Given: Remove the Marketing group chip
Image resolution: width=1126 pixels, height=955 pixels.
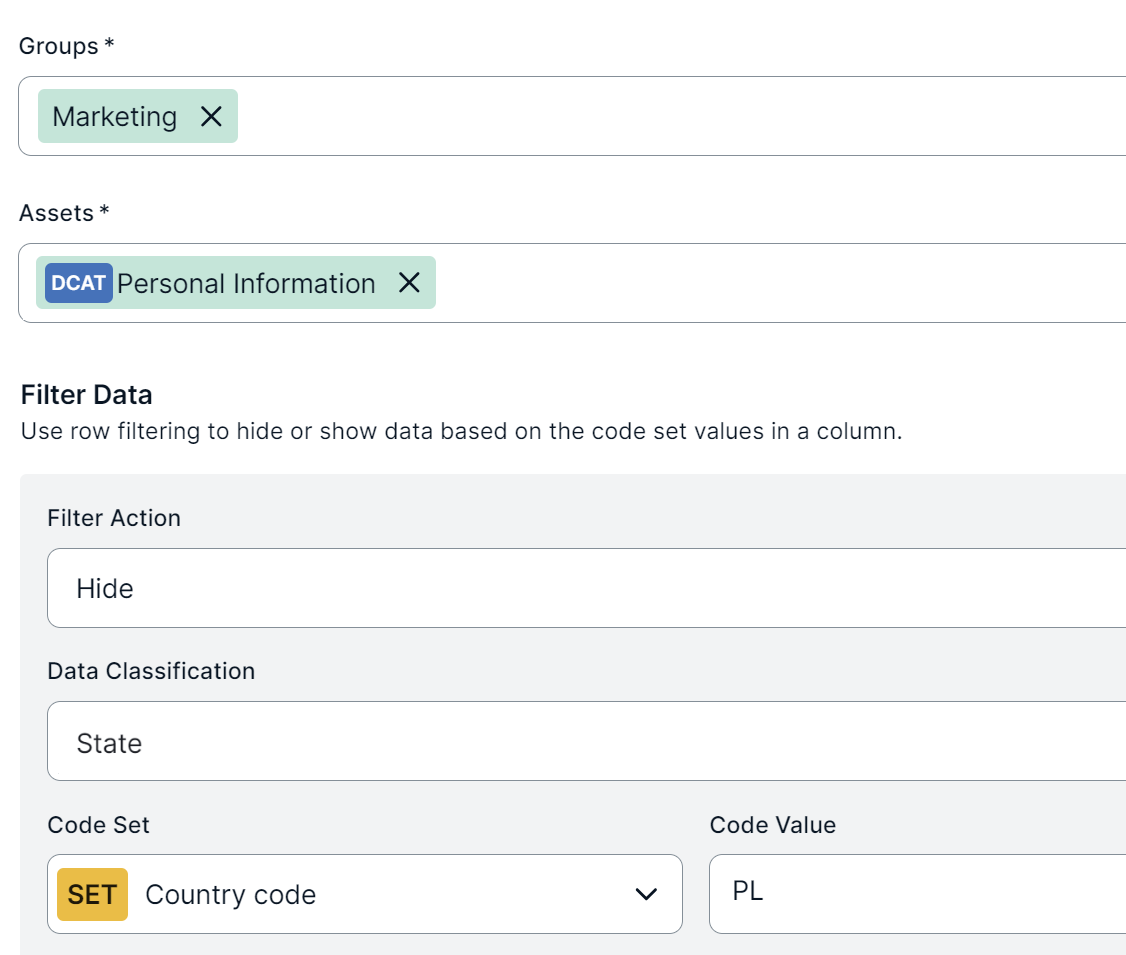Looking at the screenshot, I should point(211,117).
